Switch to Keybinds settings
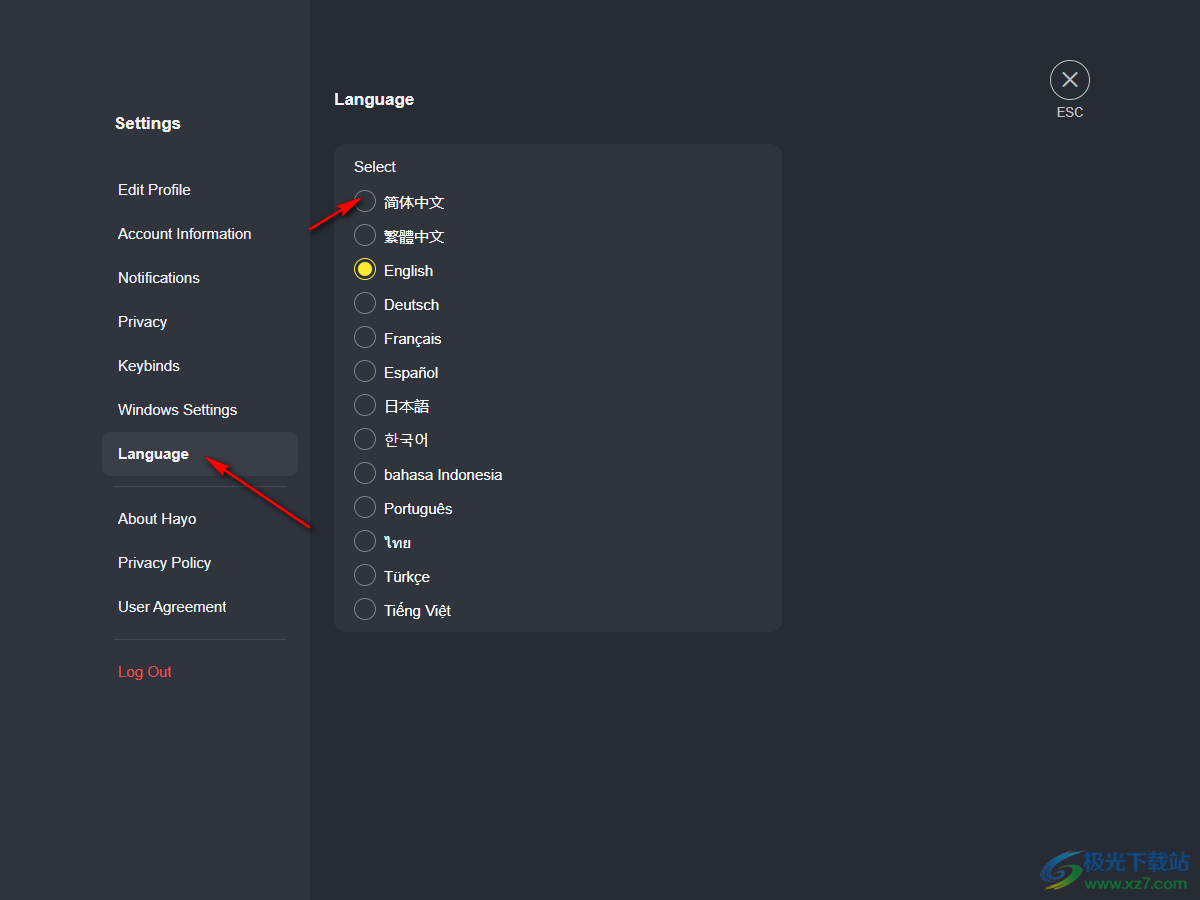Image resolution: width=1200 pixels, height=900 pixels. click(x=149, y=366)
